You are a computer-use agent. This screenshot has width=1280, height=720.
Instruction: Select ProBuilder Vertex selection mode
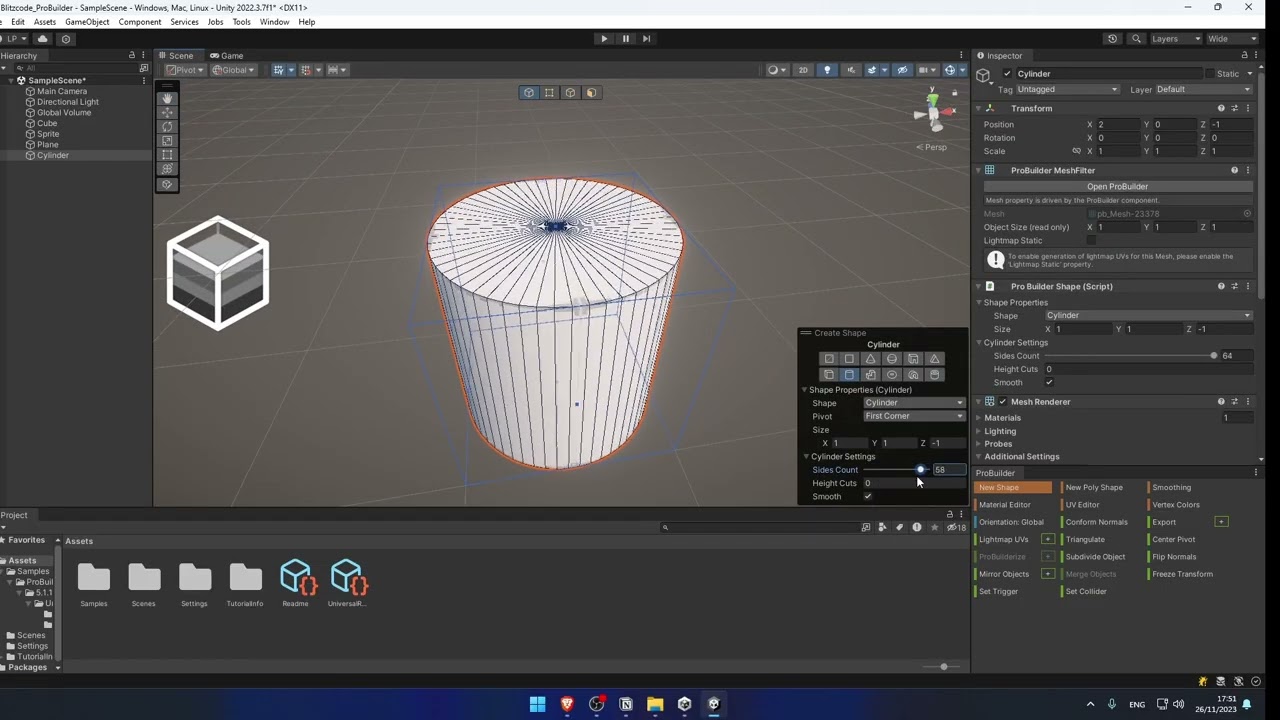tap(550, 93)
